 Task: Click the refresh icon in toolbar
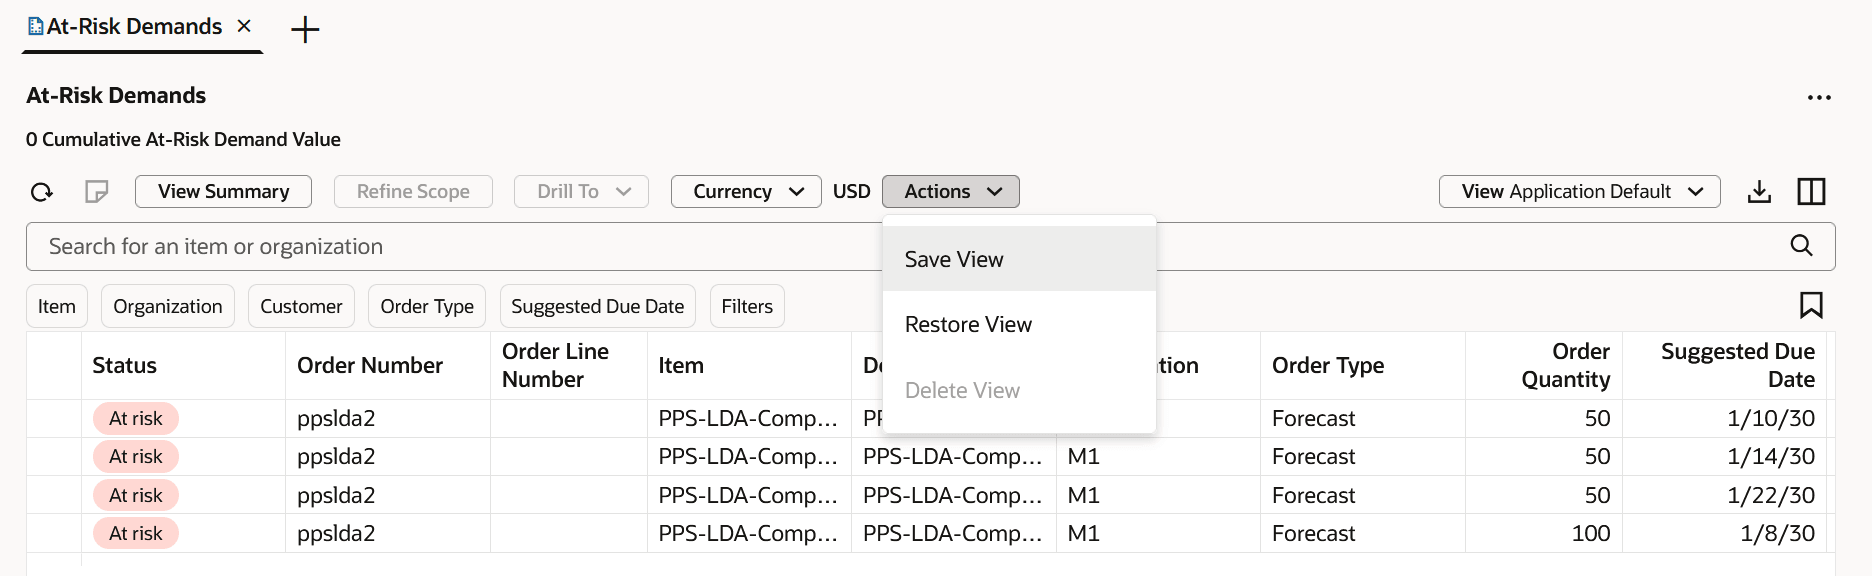point(41,192)
